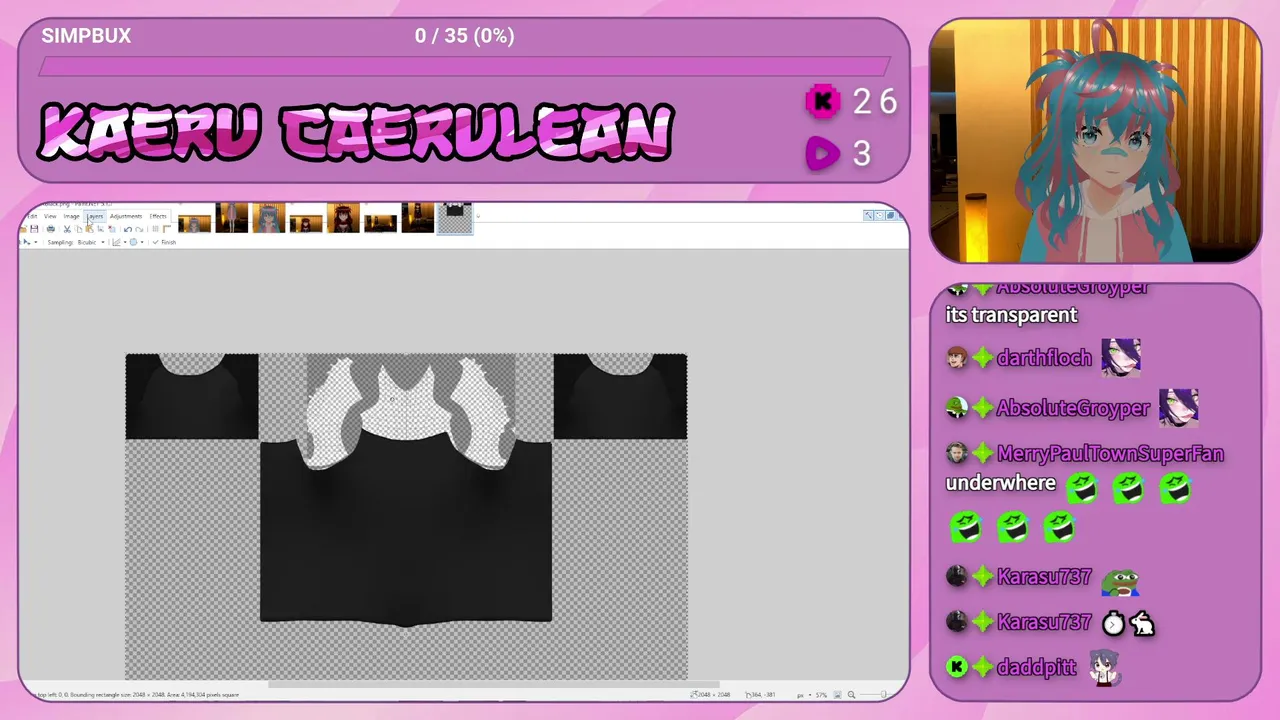Screen dimensions: 1280x720
Task: Click the 'underwhere' chat message text
Action: [x=1001, y=483]
